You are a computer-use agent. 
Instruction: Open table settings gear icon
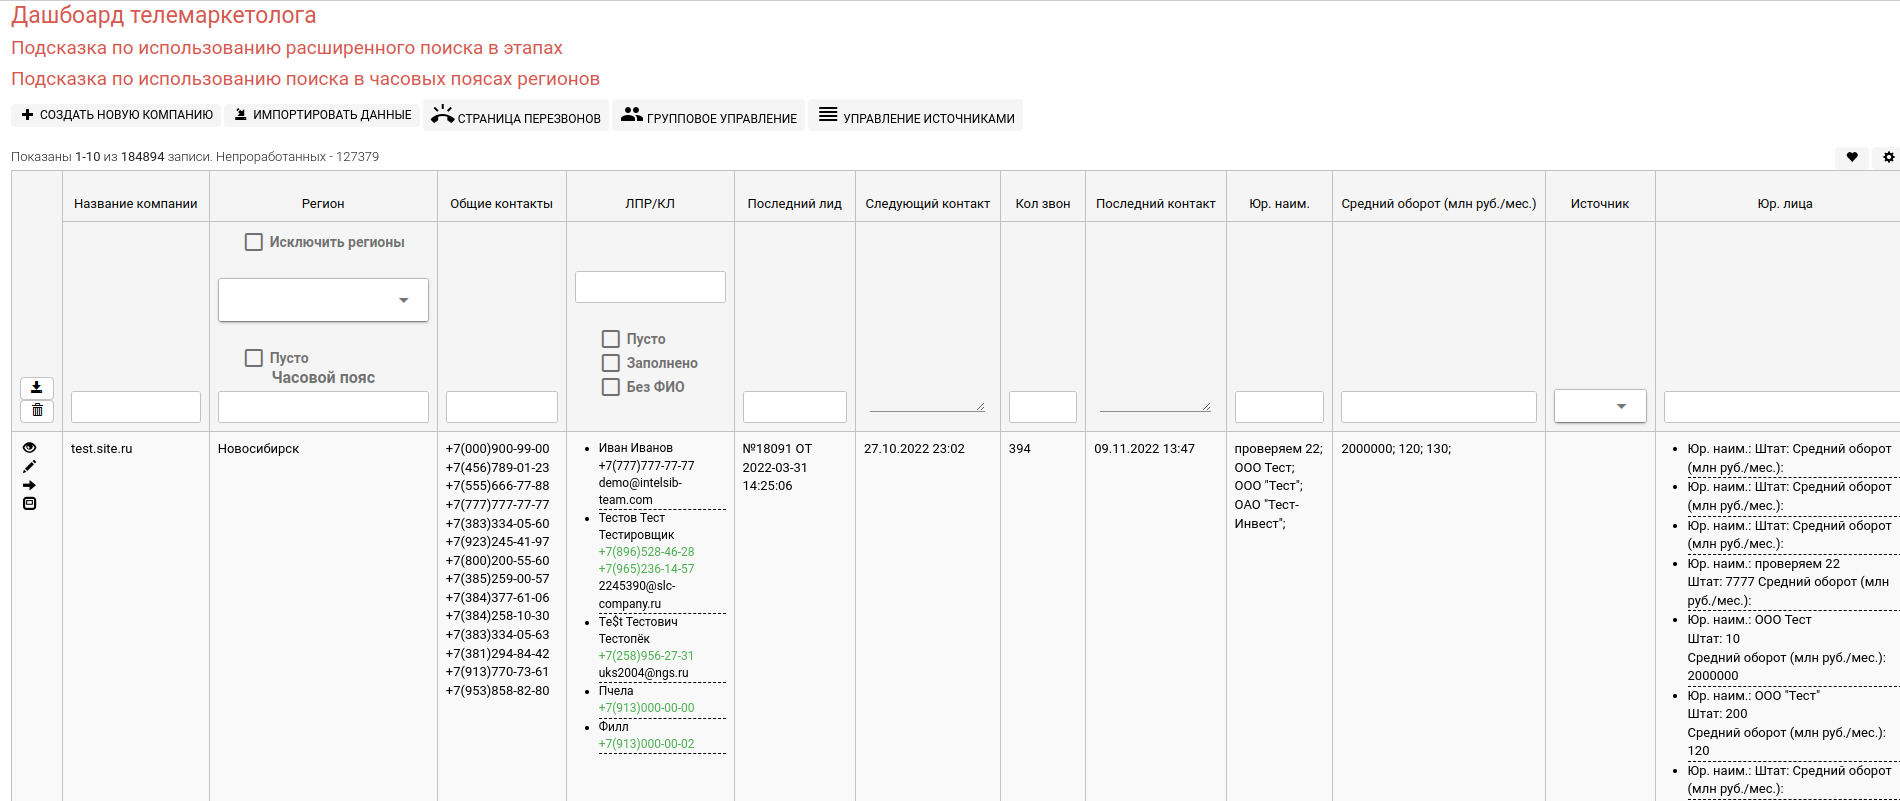pos(1888,157)
